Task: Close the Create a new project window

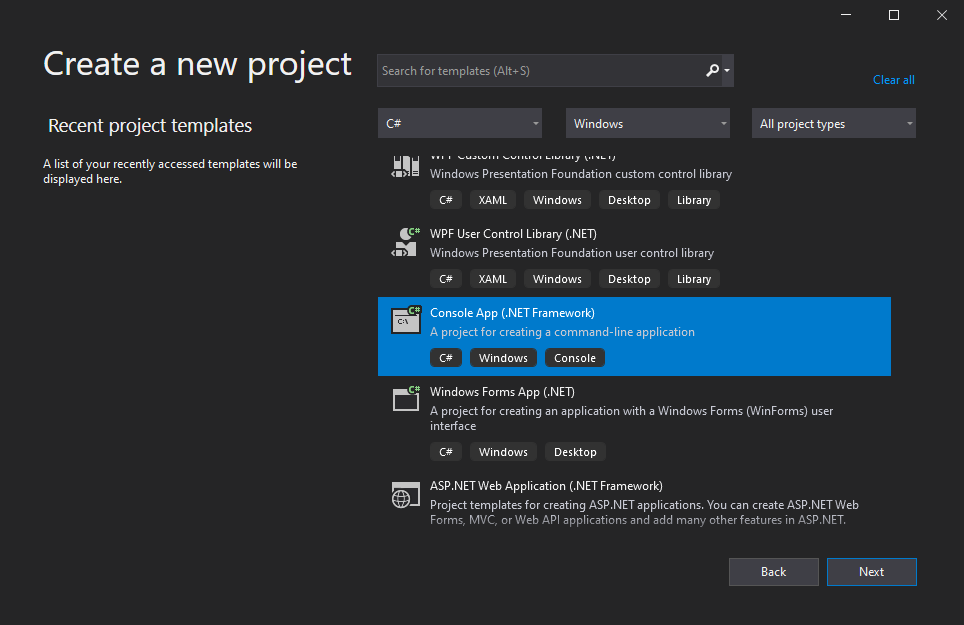Action: point(942,15)
